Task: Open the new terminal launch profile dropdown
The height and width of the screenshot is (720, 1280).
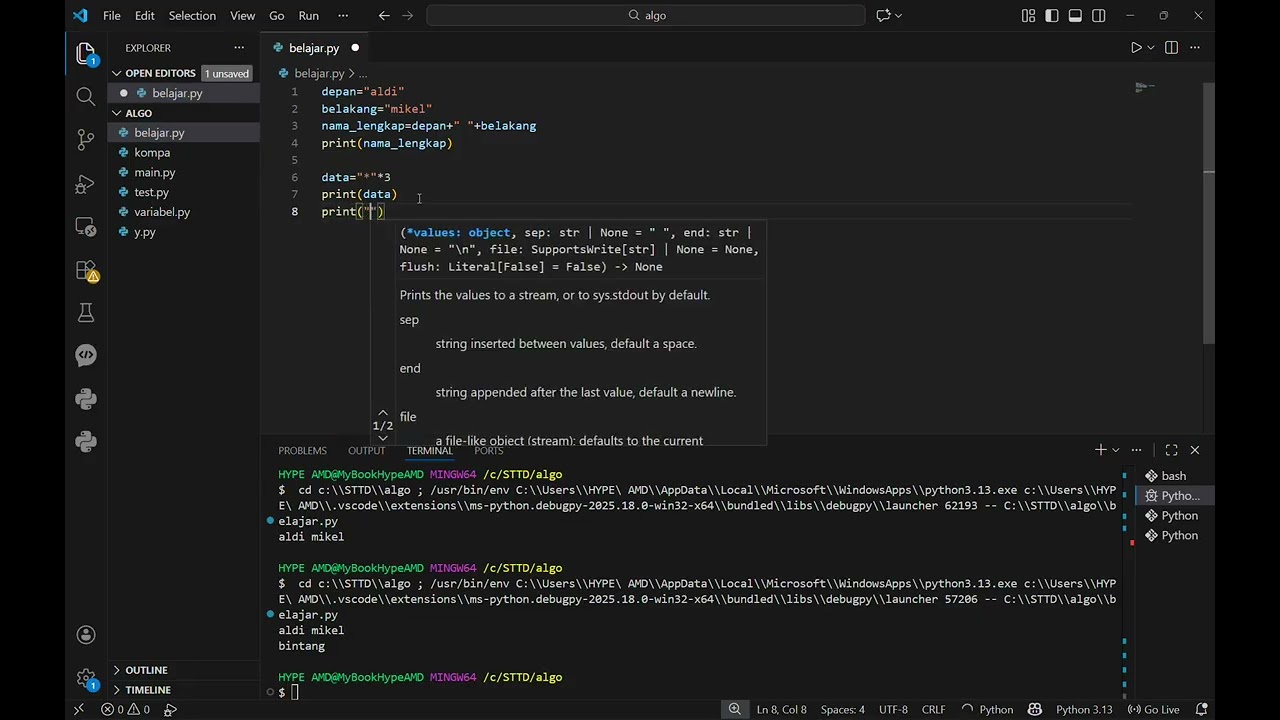Action: point(1116,450)
